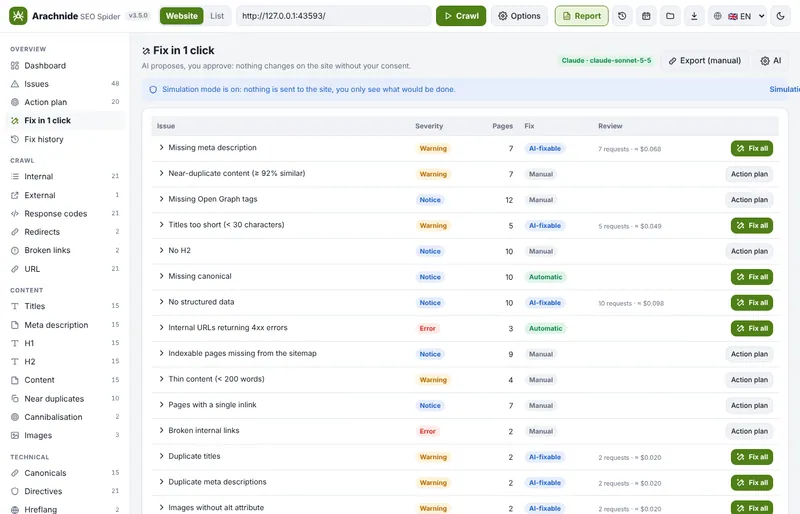Open Action plan in the sidebar
Screen dimensions: 800x514
pyautogui.click(x=65, y=102)
